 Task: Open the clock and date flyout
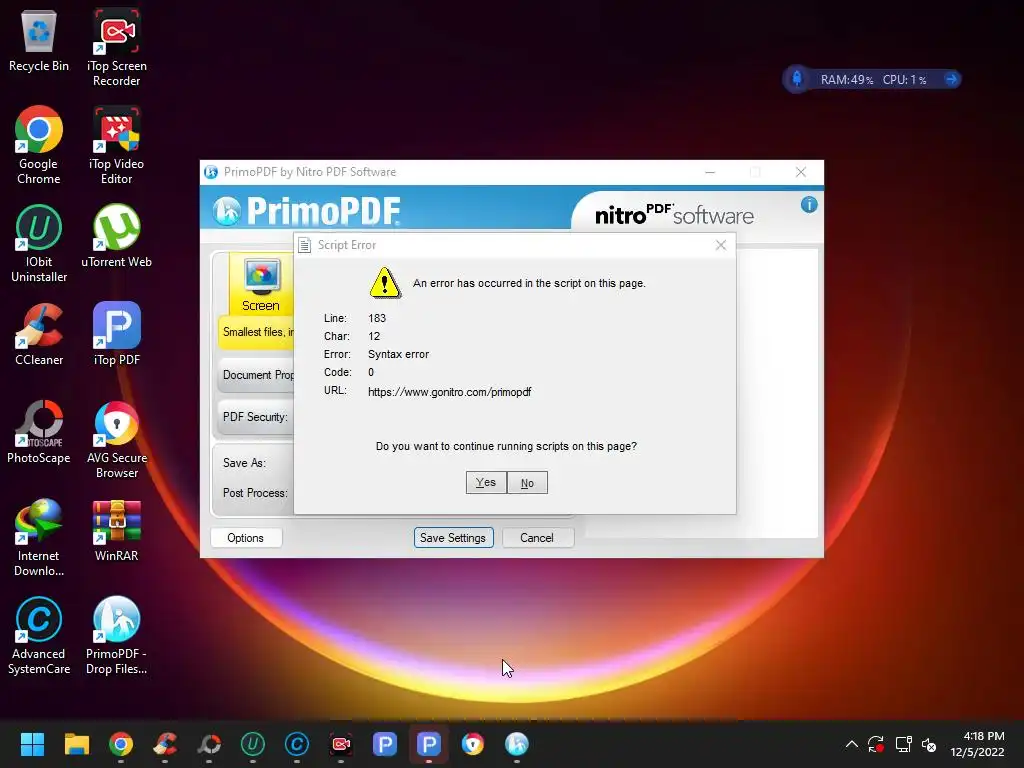click(977, 744)
